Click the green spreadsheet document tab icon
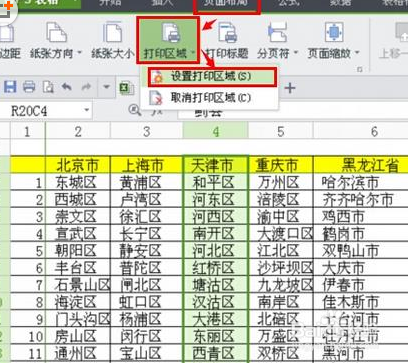 coord(127,88)
